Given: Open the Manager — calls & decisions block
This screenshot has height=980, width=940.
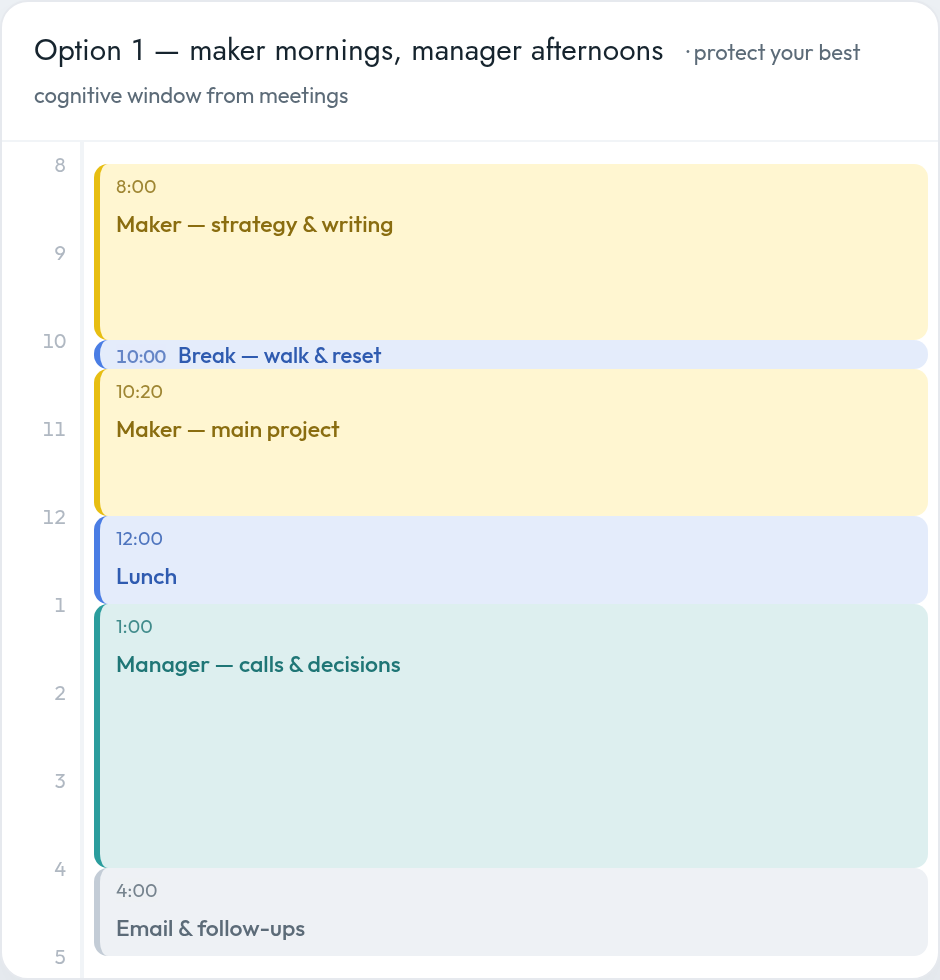Looking at the screenshot, I should tap(511, 736).
